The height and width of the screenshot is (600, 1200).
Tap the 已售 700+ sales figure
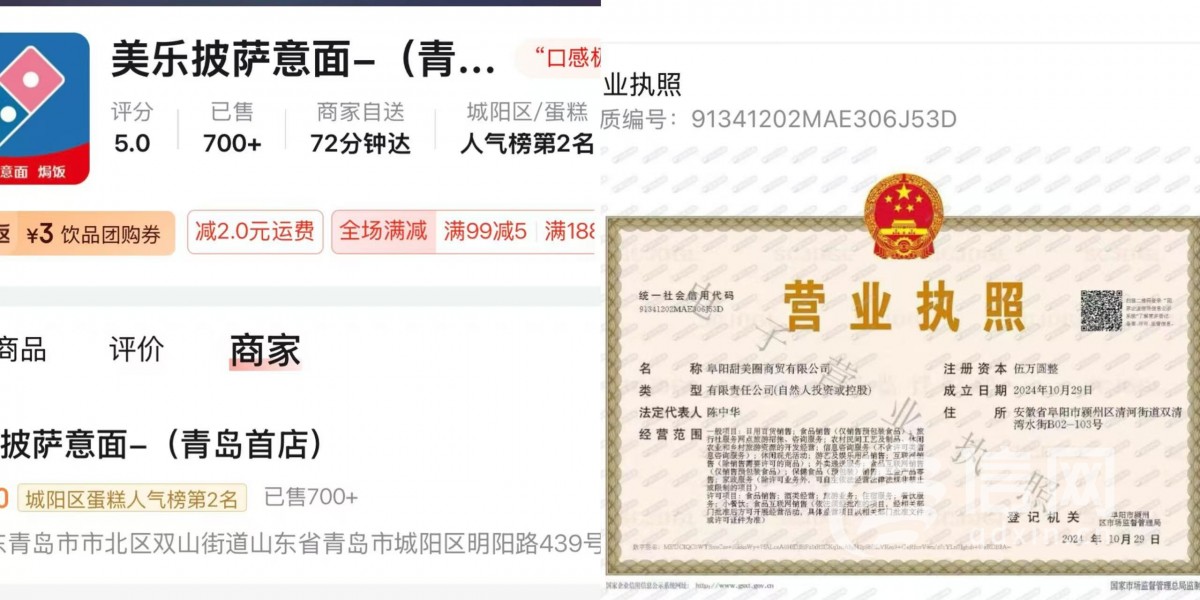coord(232,128)
